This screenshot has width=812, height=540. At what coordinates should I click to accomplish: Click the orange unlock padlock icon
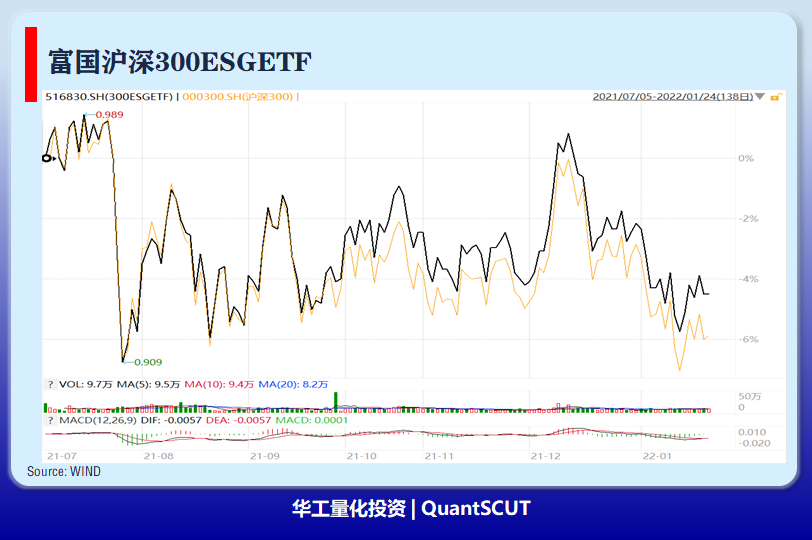click(775, 97)
